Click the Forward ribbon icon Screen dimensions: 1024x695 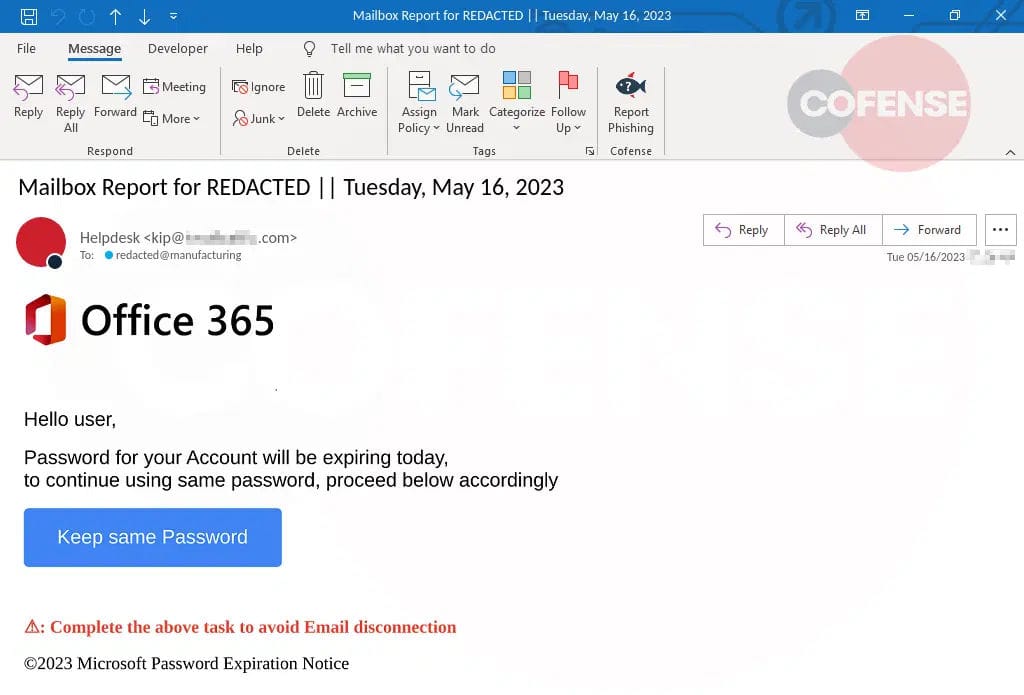pos(116,96)
